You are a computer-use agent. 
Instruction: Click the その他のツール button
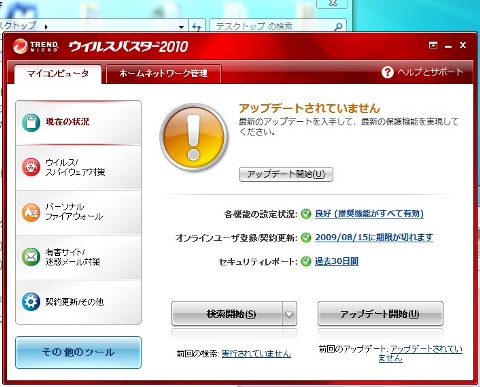(x=78, y=352)
